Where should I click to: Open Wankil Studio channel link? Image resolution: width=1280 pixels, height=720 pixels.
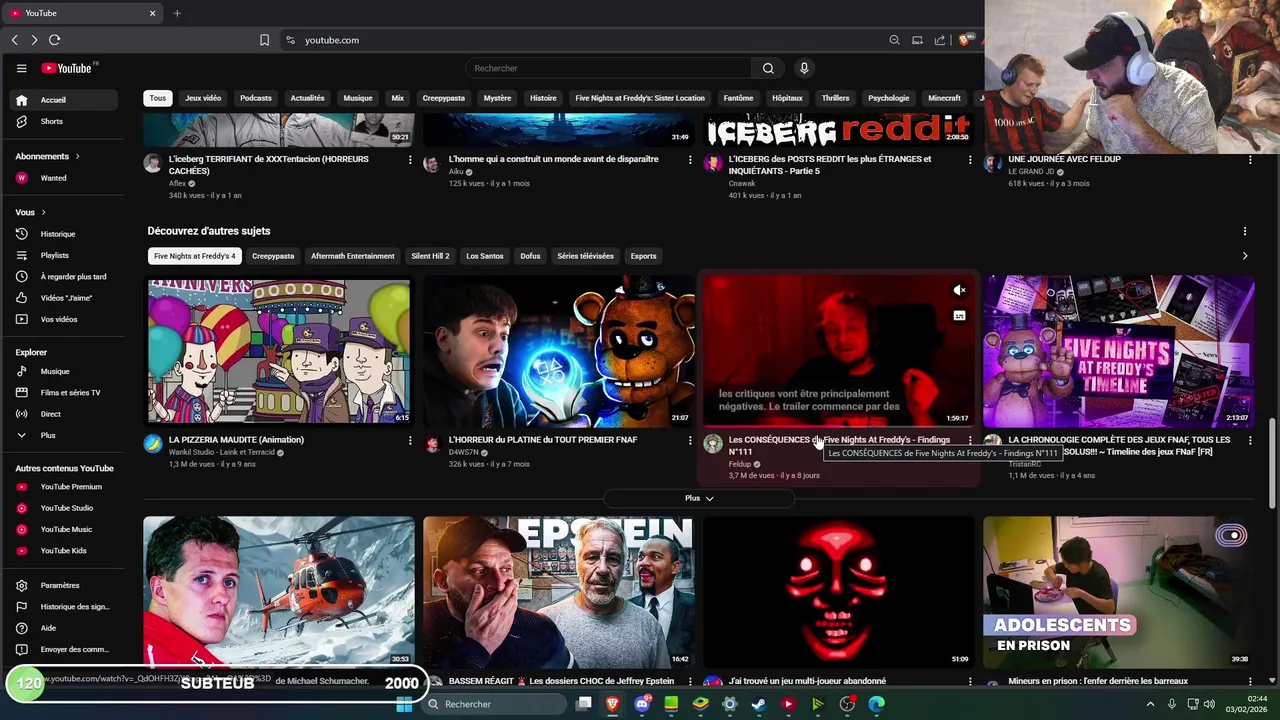pos(221,452)
